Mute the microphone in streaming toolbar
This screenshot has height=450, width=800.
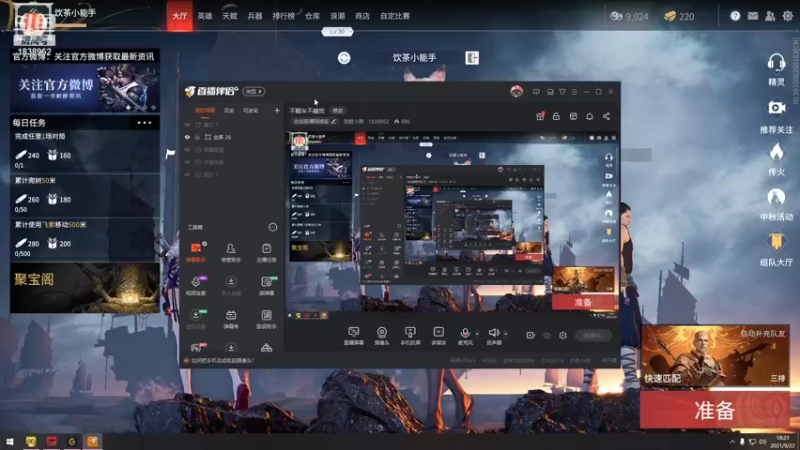(x=465, y=336)
